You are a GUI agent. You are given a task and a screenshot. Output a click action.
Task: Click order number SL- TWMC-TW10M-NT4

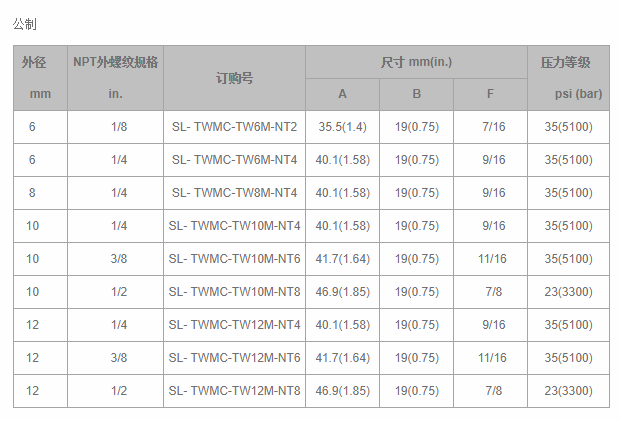(234, 226)
